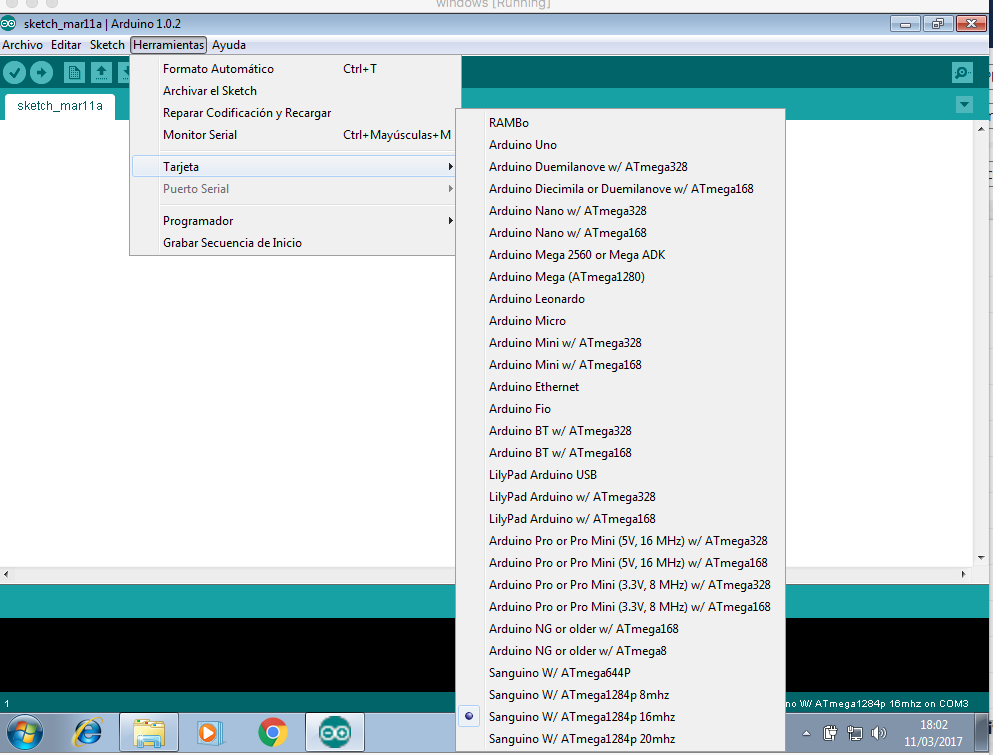993x755 pixels.
Task: Select Sanguino W/ ATmega1284p 20mhz
Action: [621, 739]
